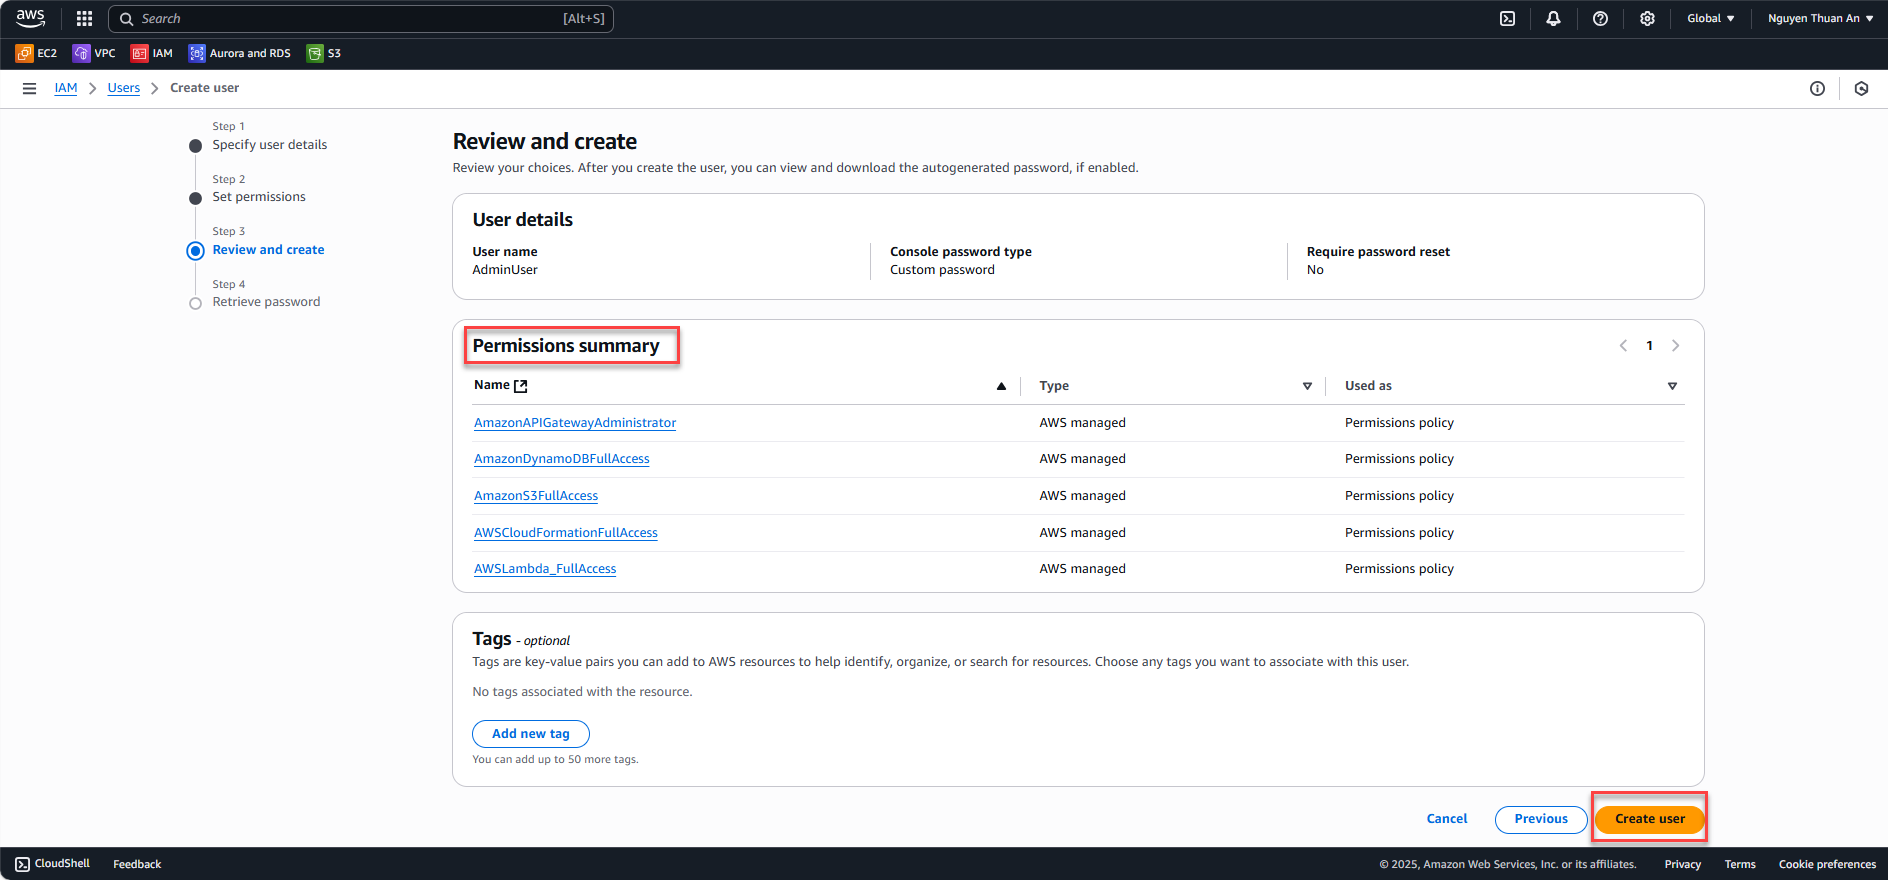Sort the Used as column
The height and width of the screenshot is (880, 1888).
(x=1672, y=386)
